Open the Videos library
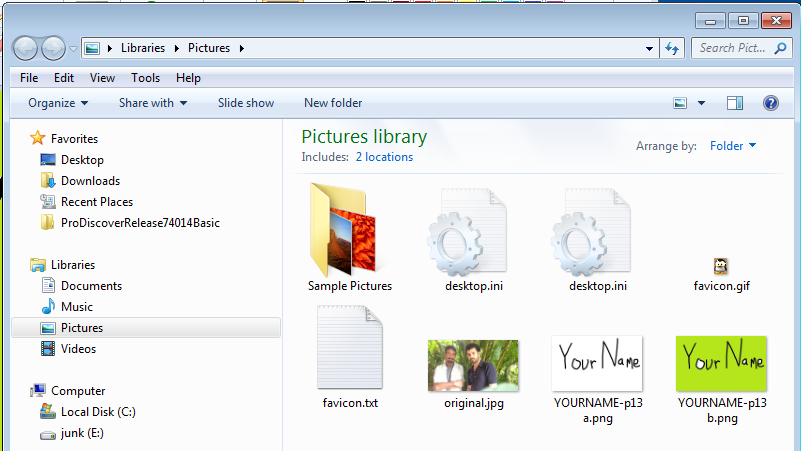Viewport: 801px width, 451px height. (79, 348)
